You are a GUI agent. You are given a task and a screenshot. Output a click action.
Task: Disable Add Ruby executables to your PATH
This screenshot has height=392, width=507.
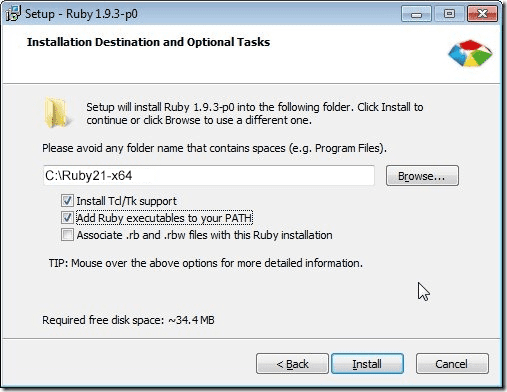[67, 218]
